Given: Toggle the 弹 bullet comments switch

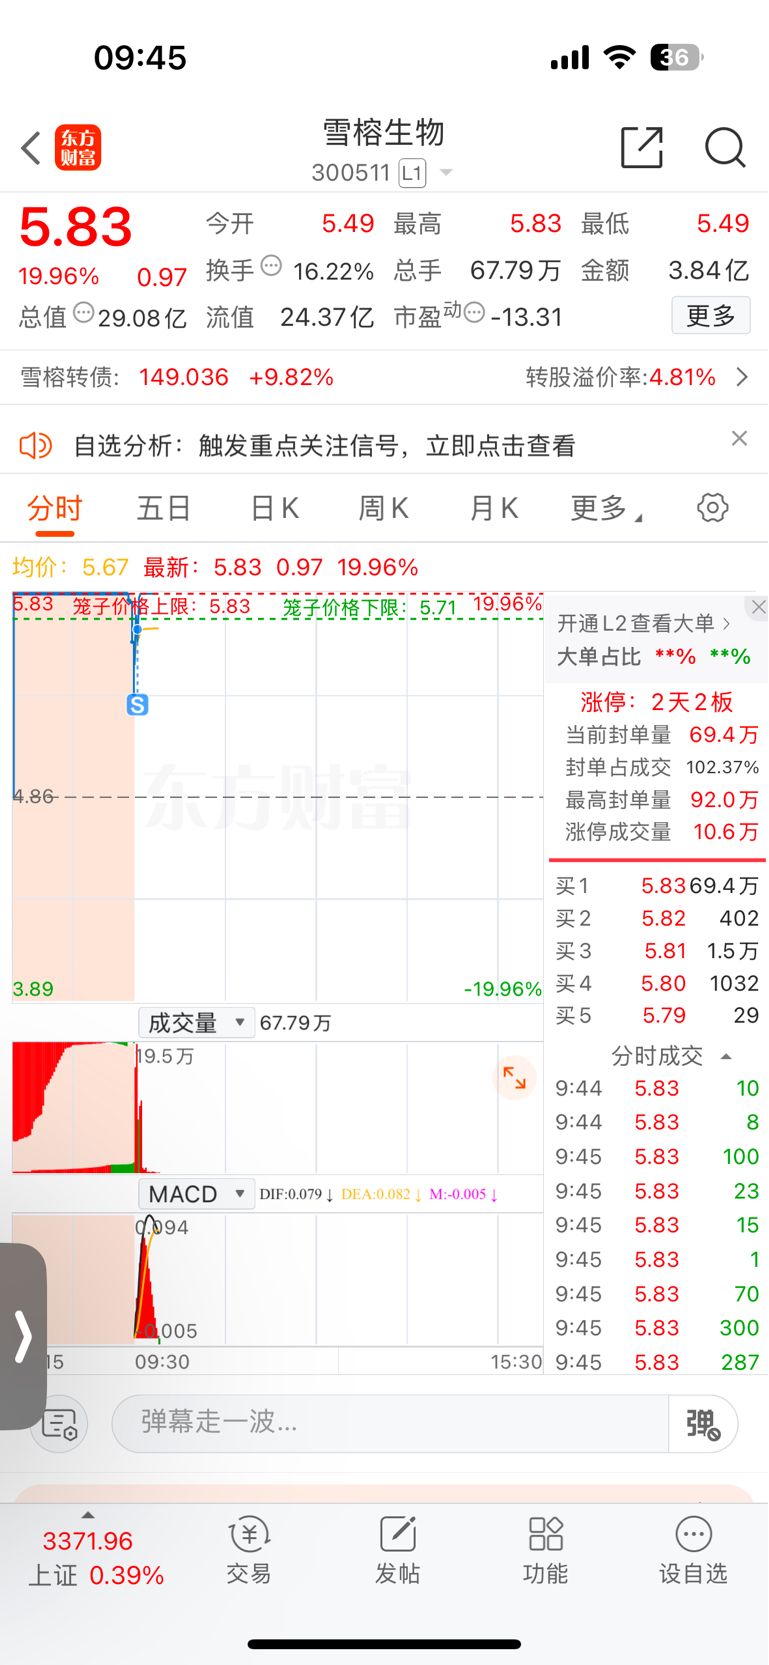Looking at the screenshot, I should pos(704,1424).
